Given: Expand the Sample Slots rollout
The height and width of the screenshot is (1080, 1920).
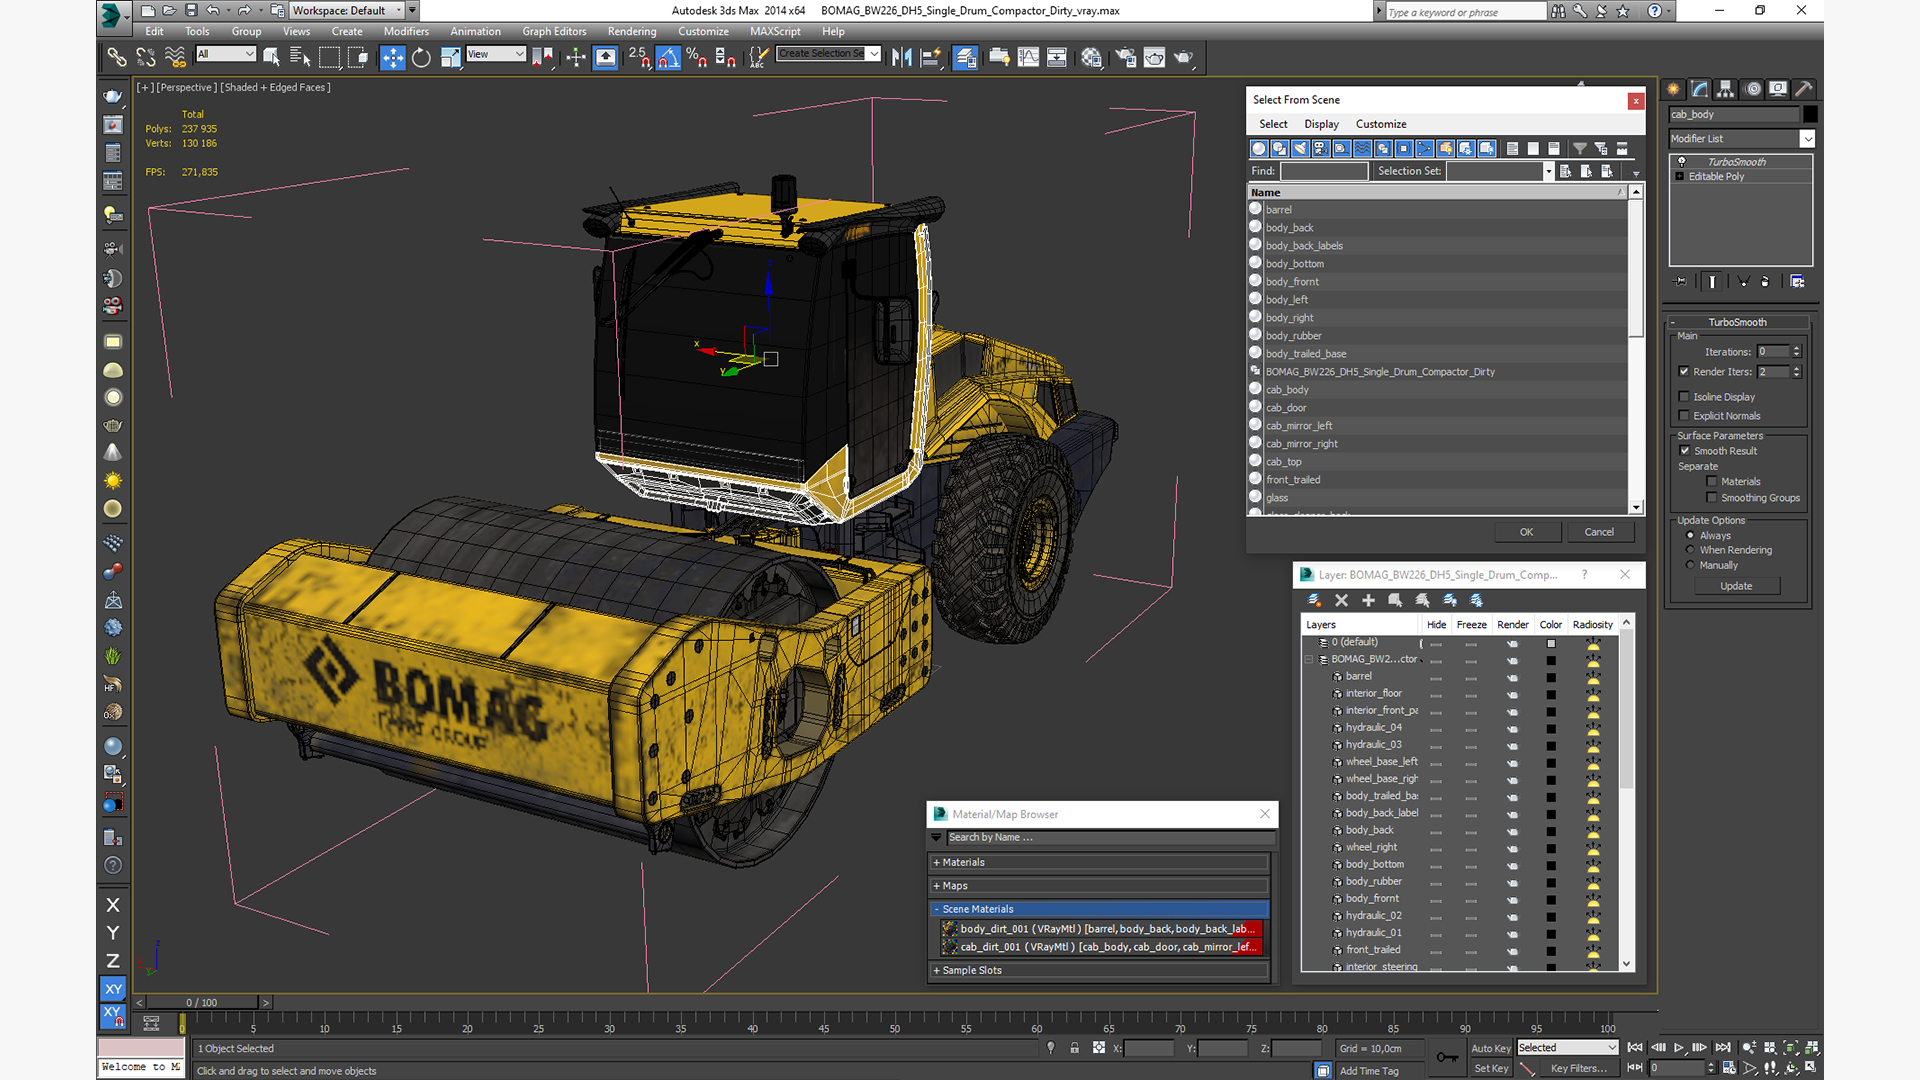Looking at the screenshot, I should coord(1099,970).
